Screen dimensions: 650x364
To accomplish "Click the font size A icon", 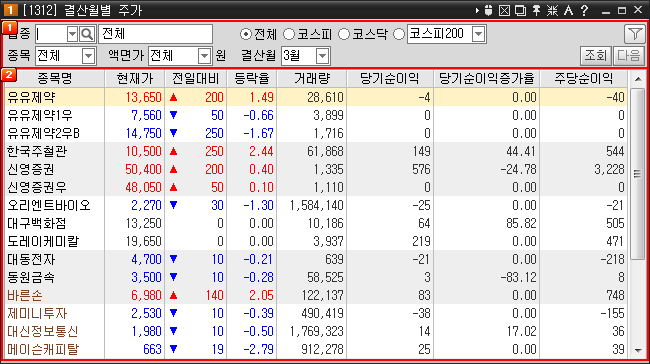I will [568, 10].
